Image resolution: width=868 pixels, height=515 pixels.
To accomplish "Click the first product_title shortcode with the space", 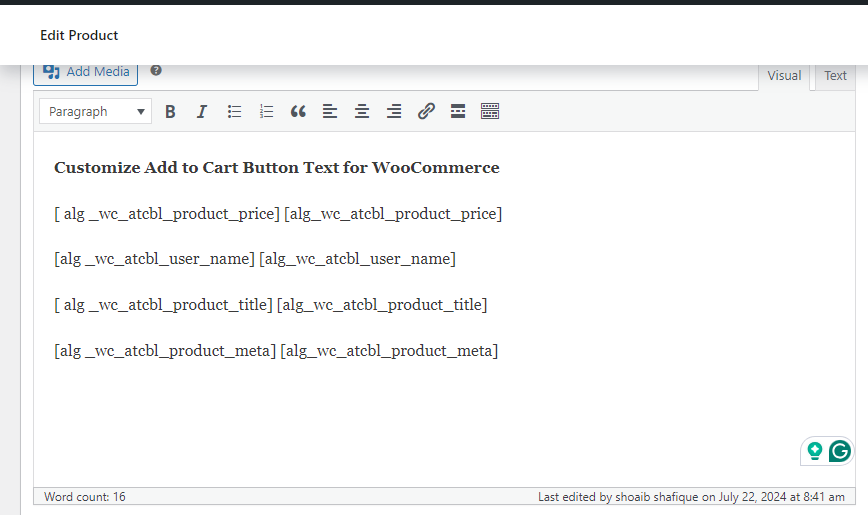I will pyautogui.click(x=163, y=305).
